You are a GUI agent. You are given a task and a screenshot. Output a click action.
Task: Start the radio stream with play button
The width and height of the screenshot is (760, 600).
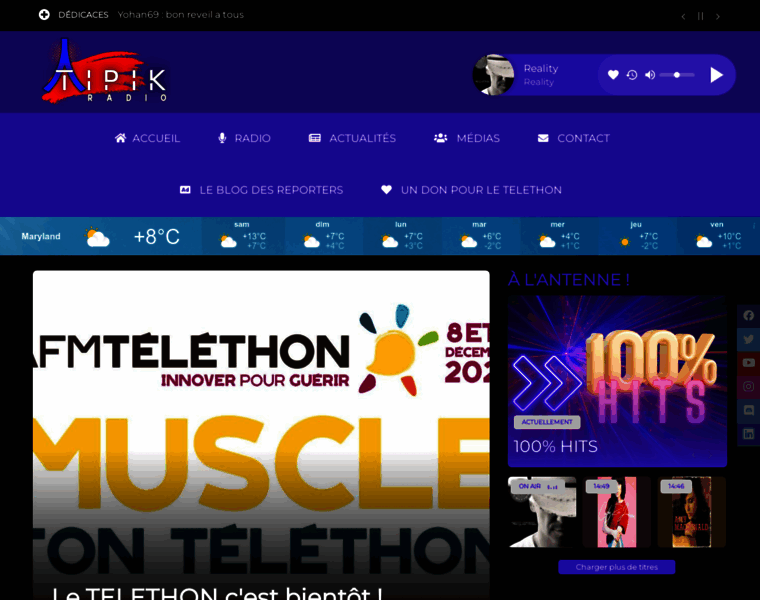716,75
